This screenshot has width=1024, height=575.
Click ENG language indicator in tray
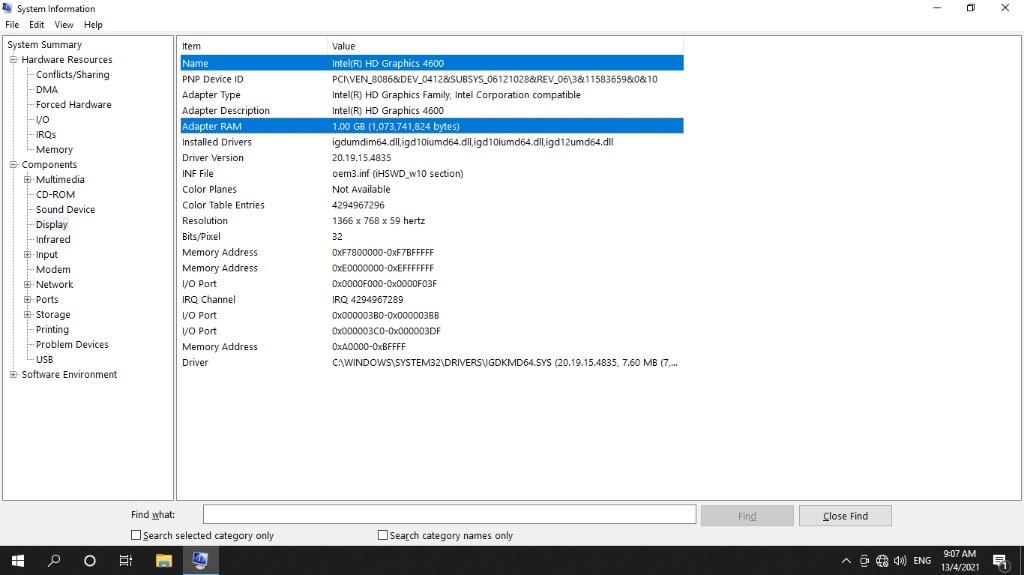[922, 561]
